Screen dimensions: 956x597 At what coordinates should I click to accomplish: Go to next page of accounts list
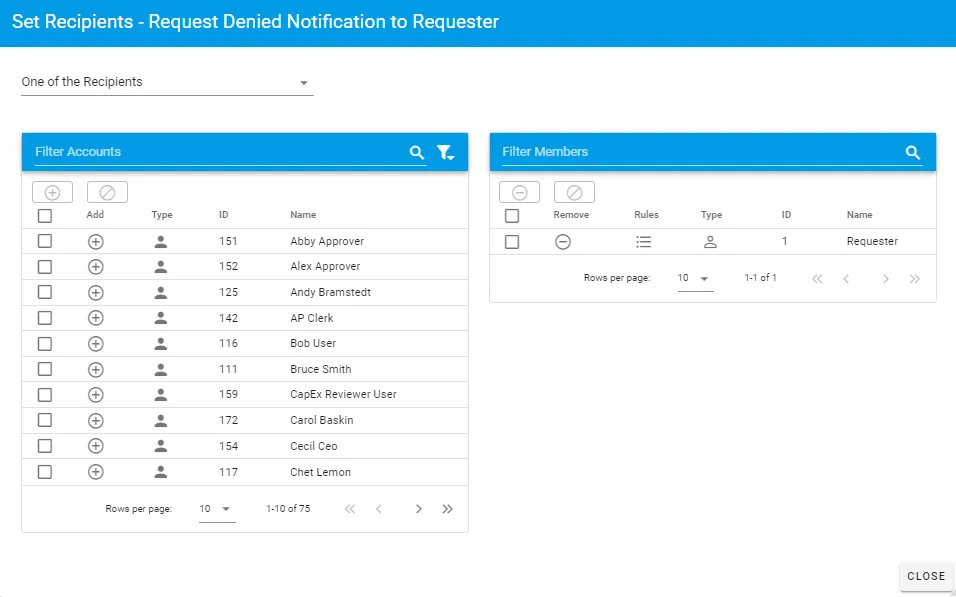tap(419, 509)
